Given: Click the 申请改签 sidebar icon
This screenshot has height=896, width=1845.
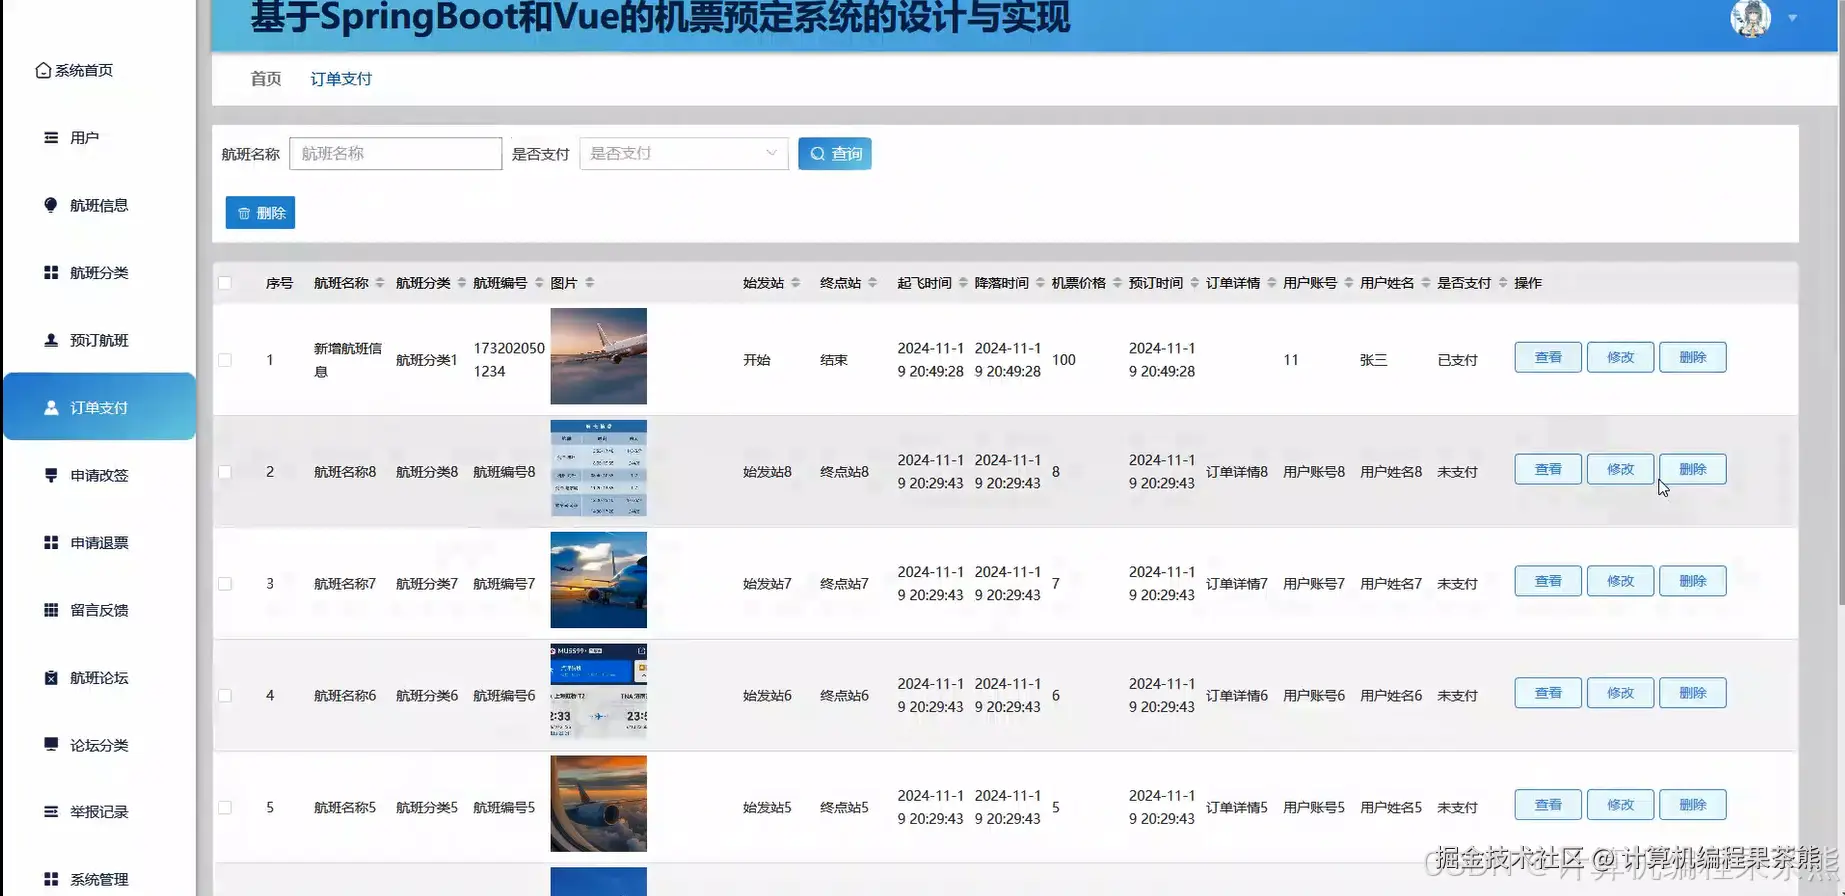Looking at the screenshot, I should coord(51,475).
